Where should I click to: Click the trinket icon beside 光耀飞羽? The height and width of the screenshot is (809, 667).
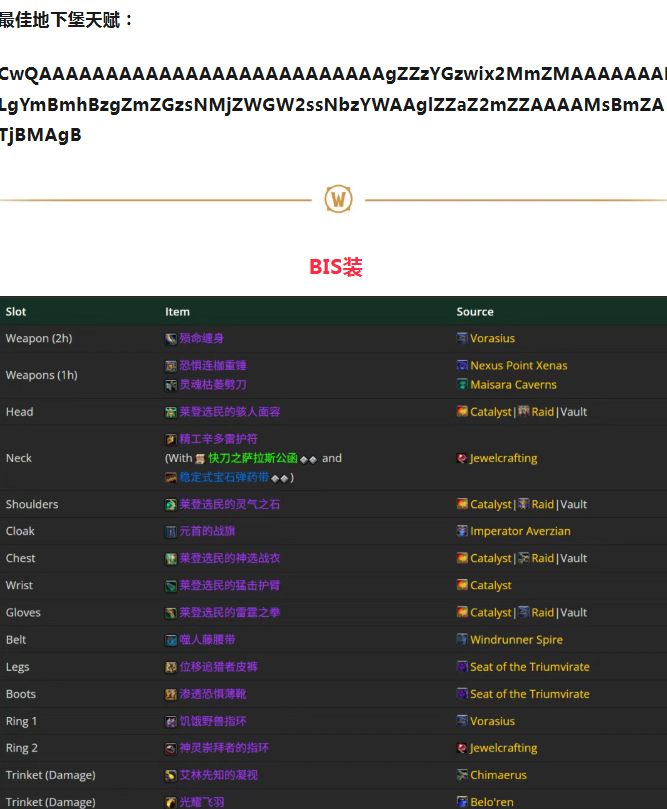(171, 802)
